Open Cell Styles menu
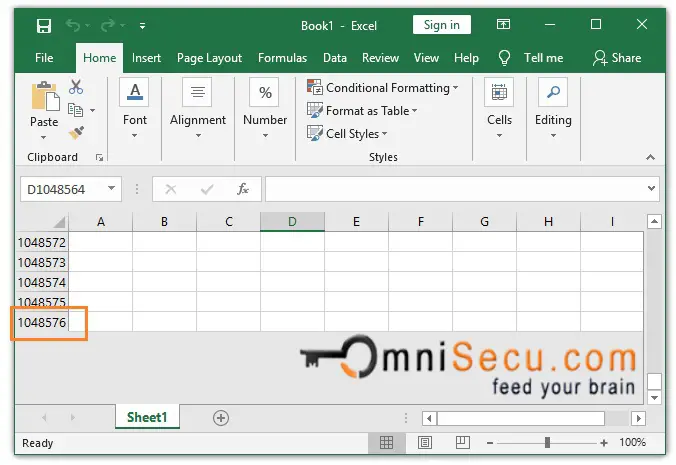The width and height of the screenshot is (676, 465). coord(347,134)
